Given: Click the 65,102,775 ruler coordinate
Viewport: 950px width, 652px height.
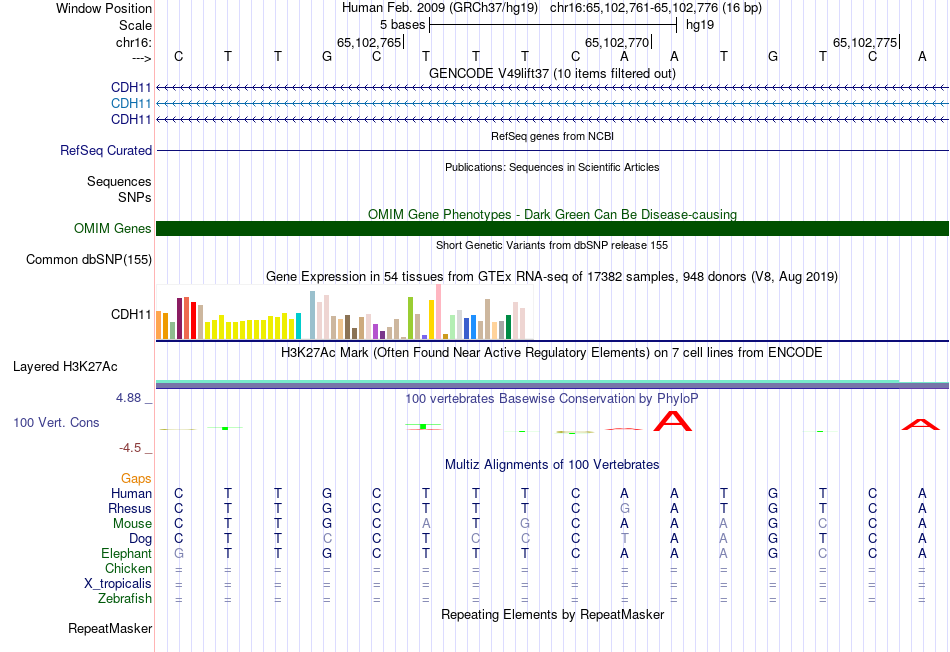Looking at the screenshot, I should coord(865,42).
